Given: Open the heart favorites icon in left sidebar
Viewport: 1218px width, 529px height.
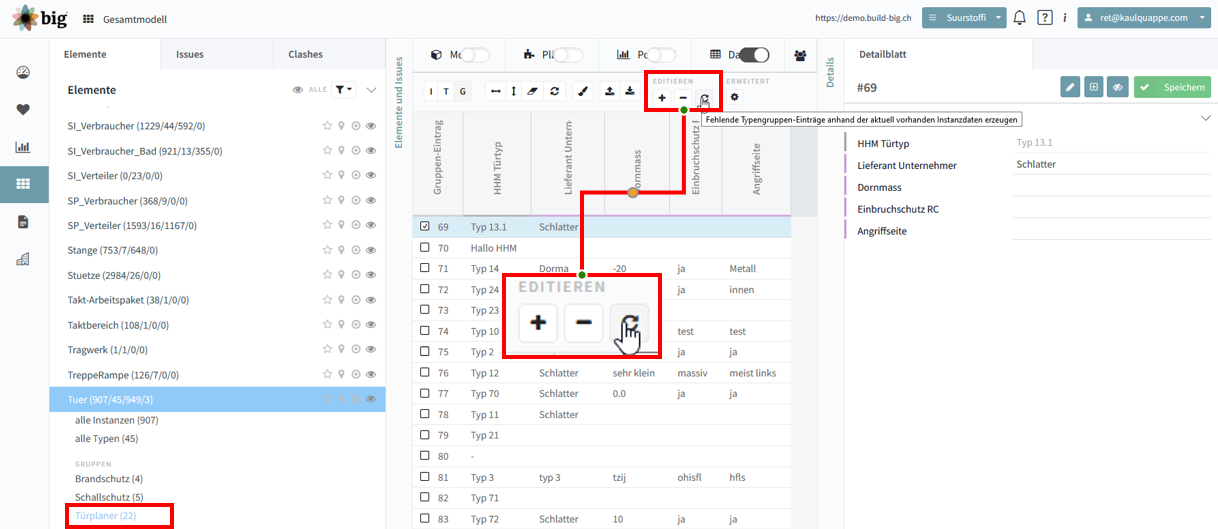Looking at the screenshot, I should click(23, 110).
